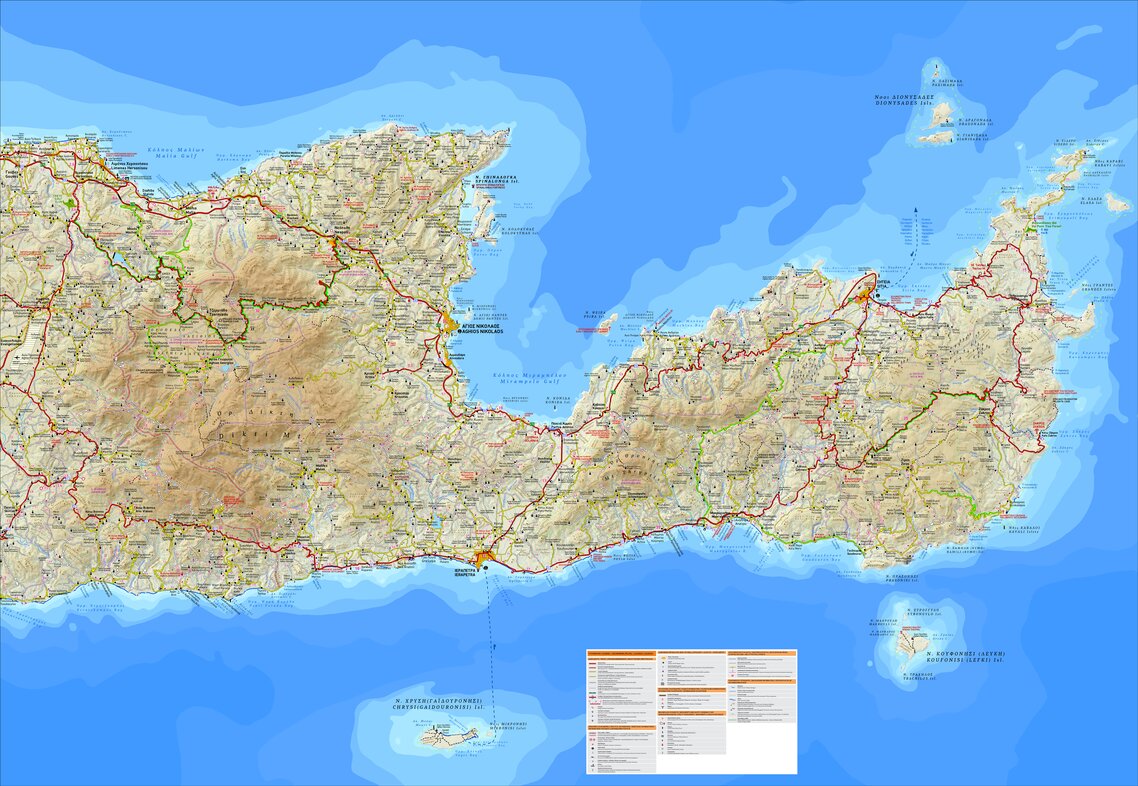This screenshot has height=786, width=1138.
Task: Click the ELASA Isl. label
Action: (1091, 200)
